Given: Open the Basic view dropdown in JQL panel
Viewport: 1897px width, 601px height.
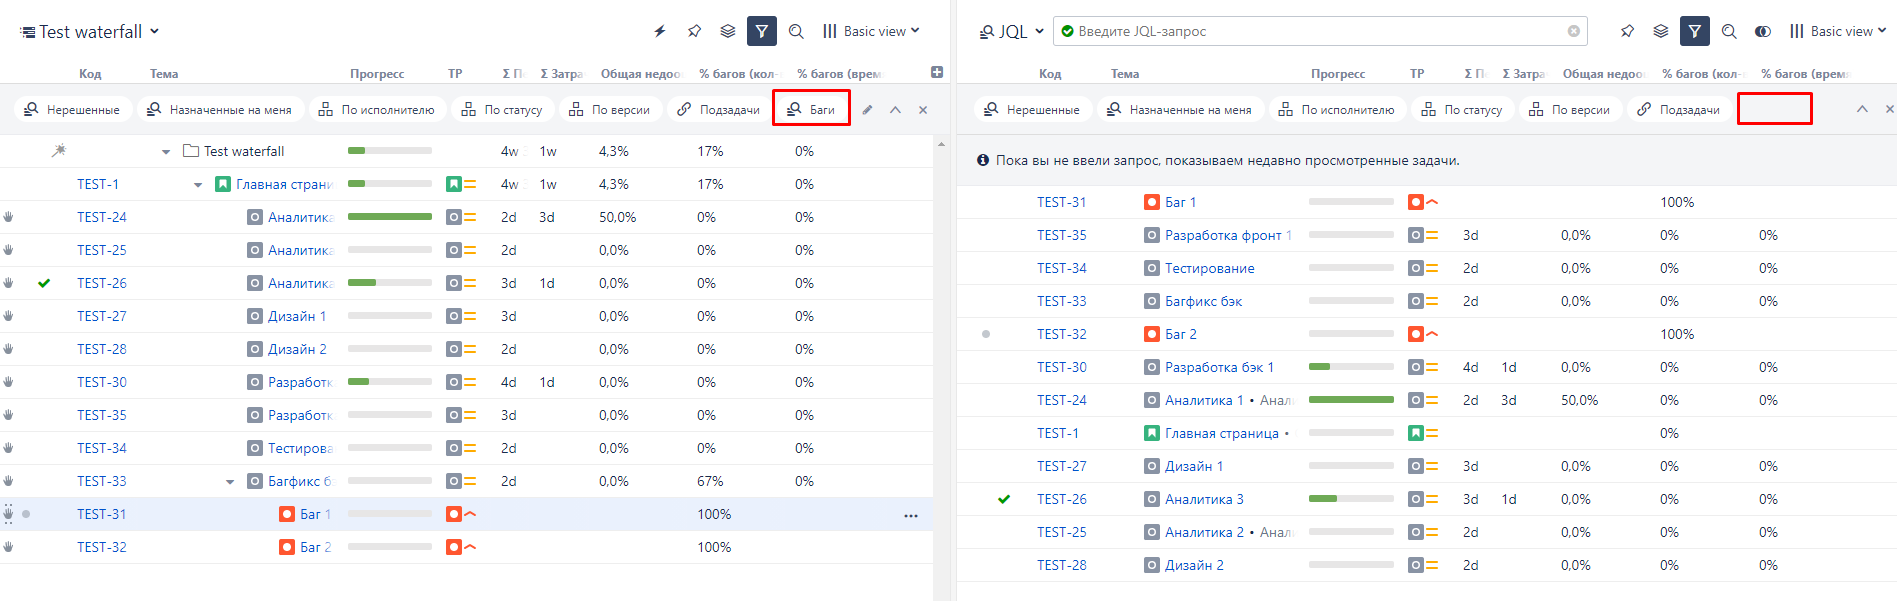Looking at the screenshot, I should pyautogui.click(x=1838, y=31).
